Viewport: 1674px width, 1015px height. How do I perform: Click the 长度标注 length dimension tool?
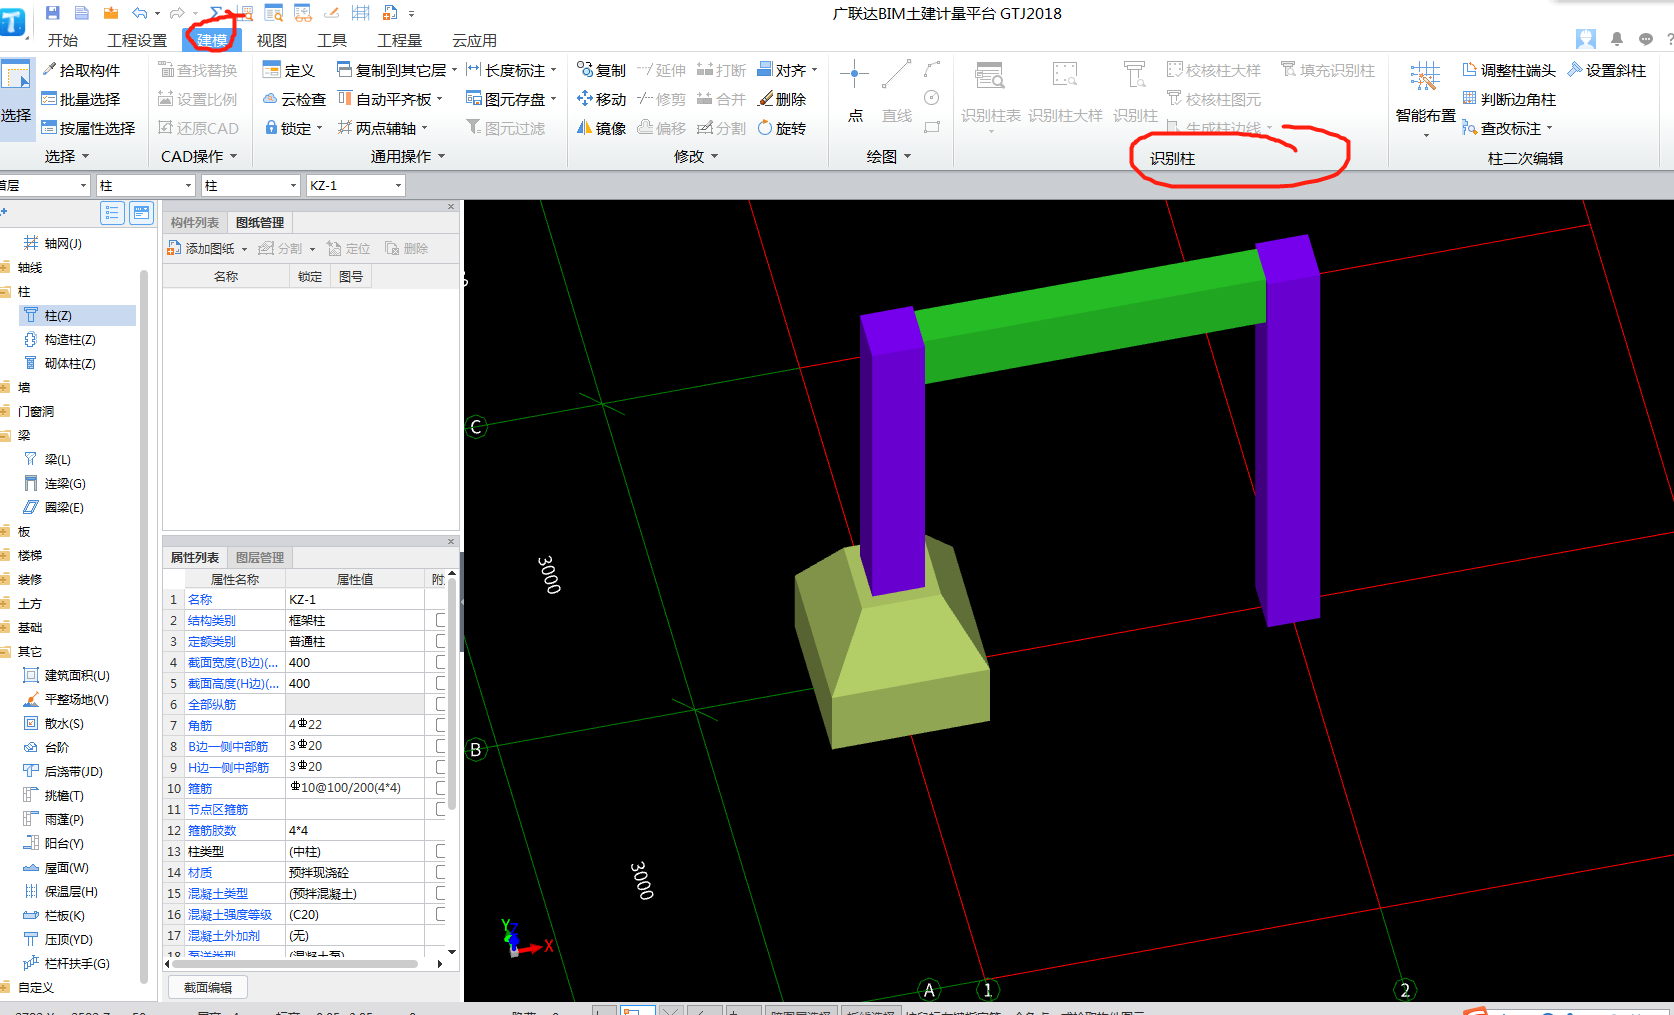coord(511,70)
